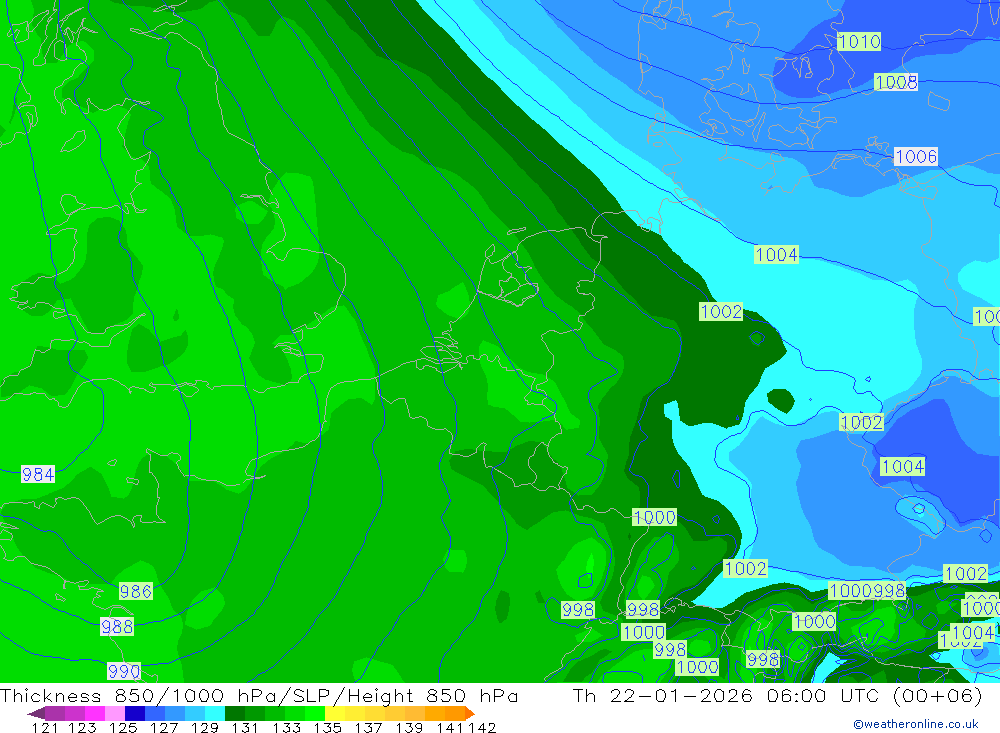Pick the dark blue swatch in legend

coord(135,713)
